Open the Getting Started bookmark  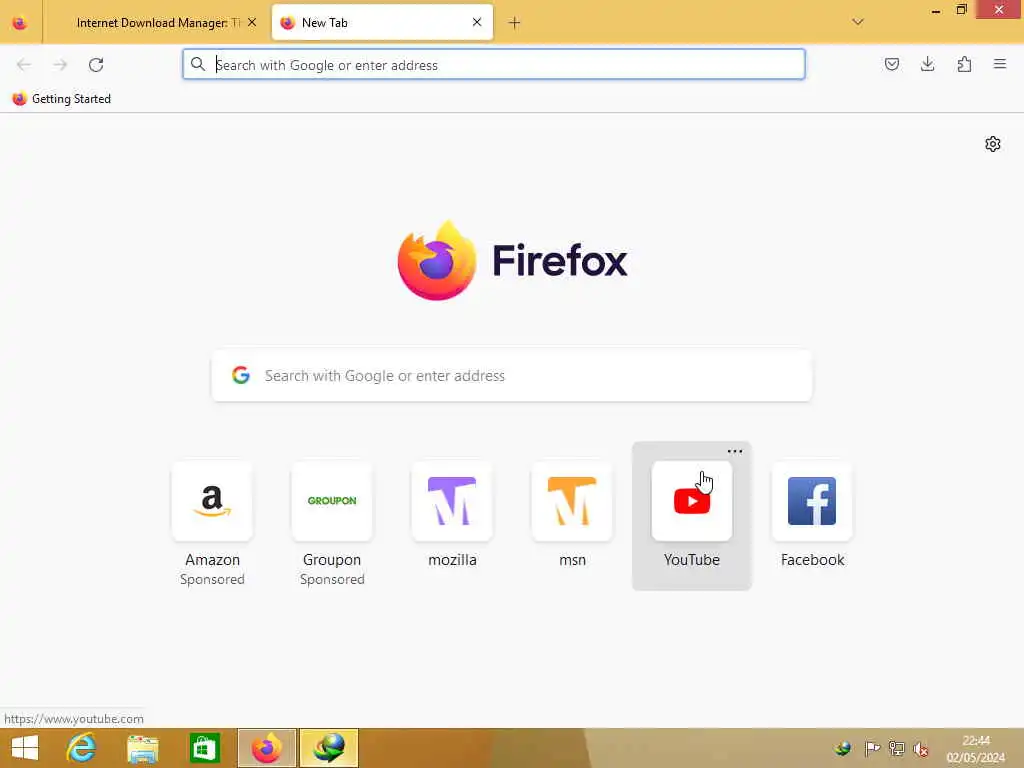coord(62,99)
